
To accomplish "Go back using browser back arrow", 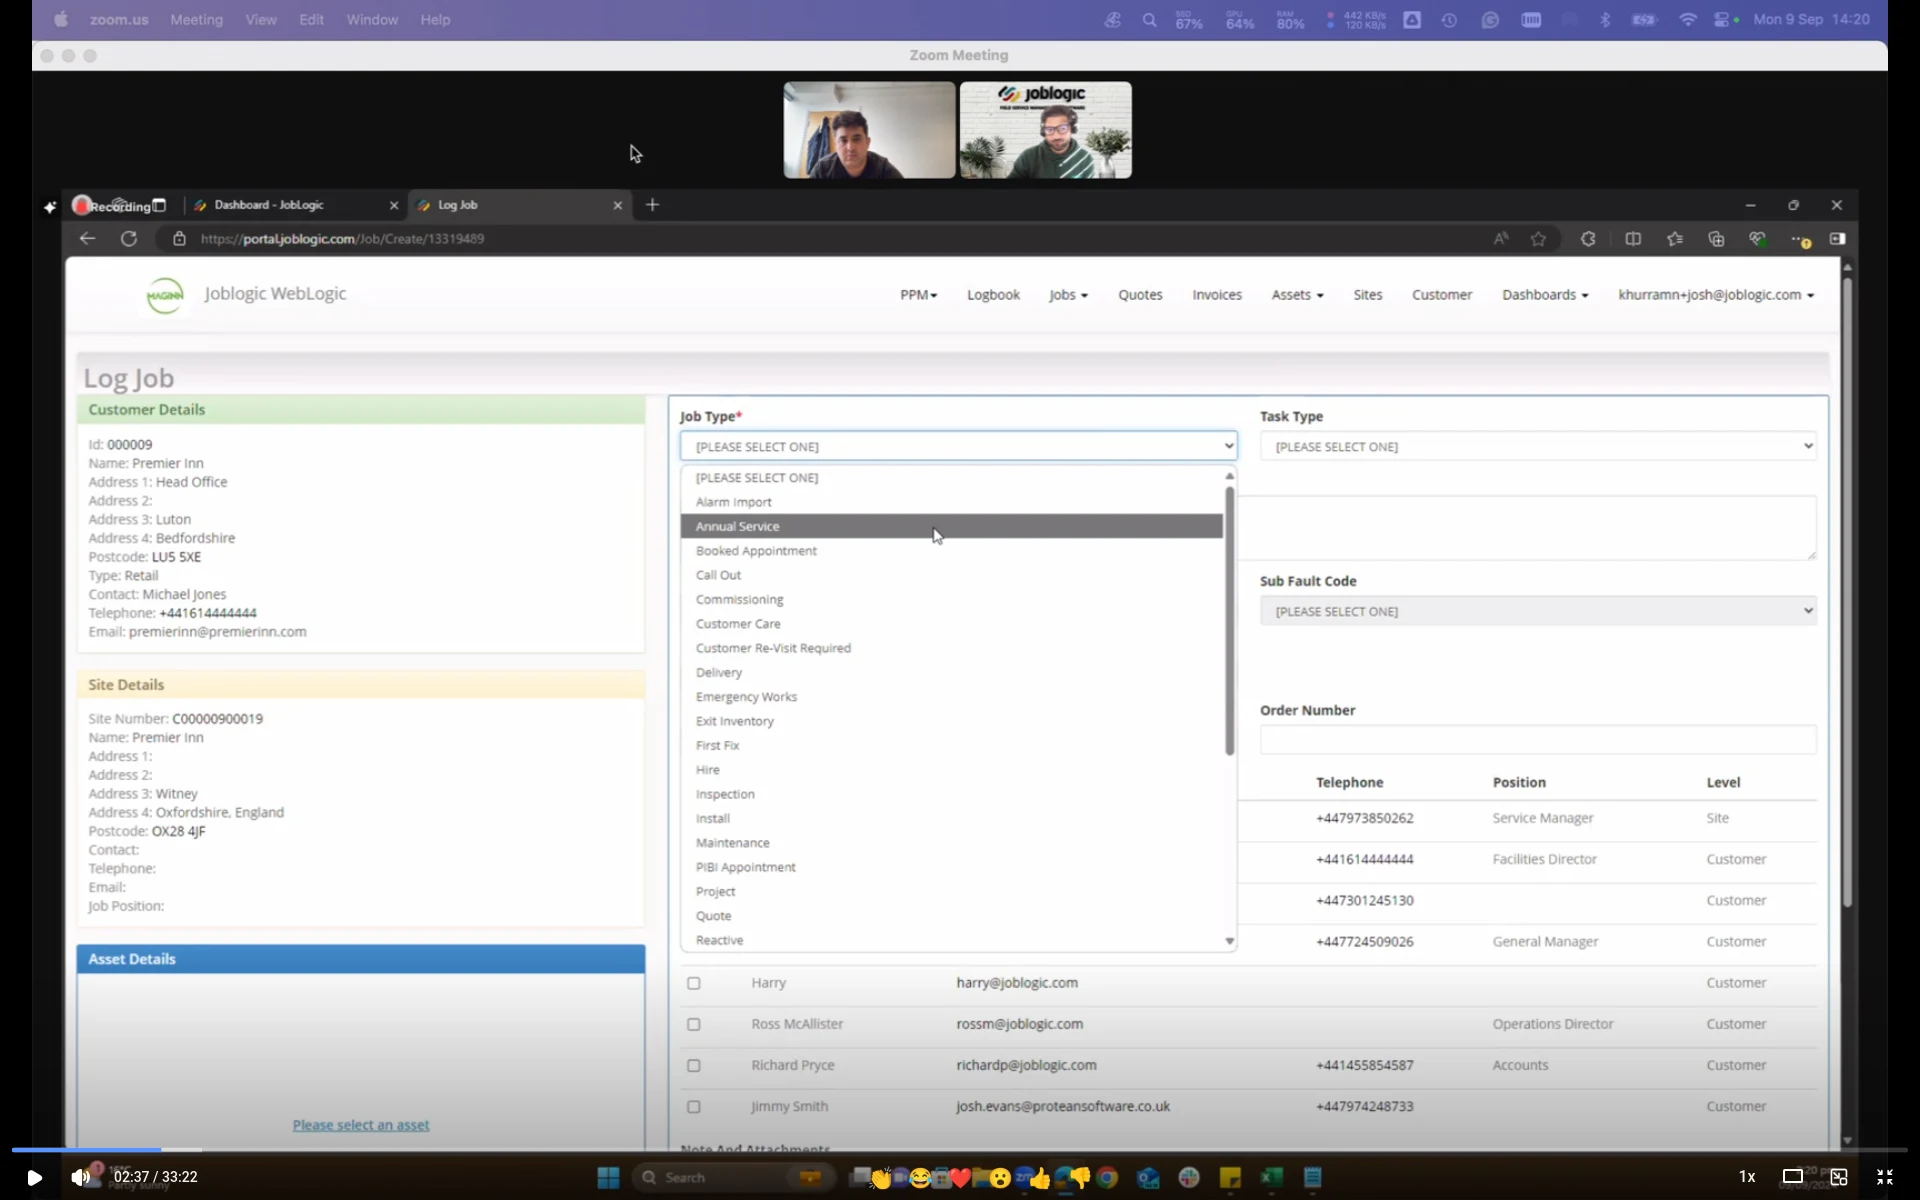I will (87, 239).
